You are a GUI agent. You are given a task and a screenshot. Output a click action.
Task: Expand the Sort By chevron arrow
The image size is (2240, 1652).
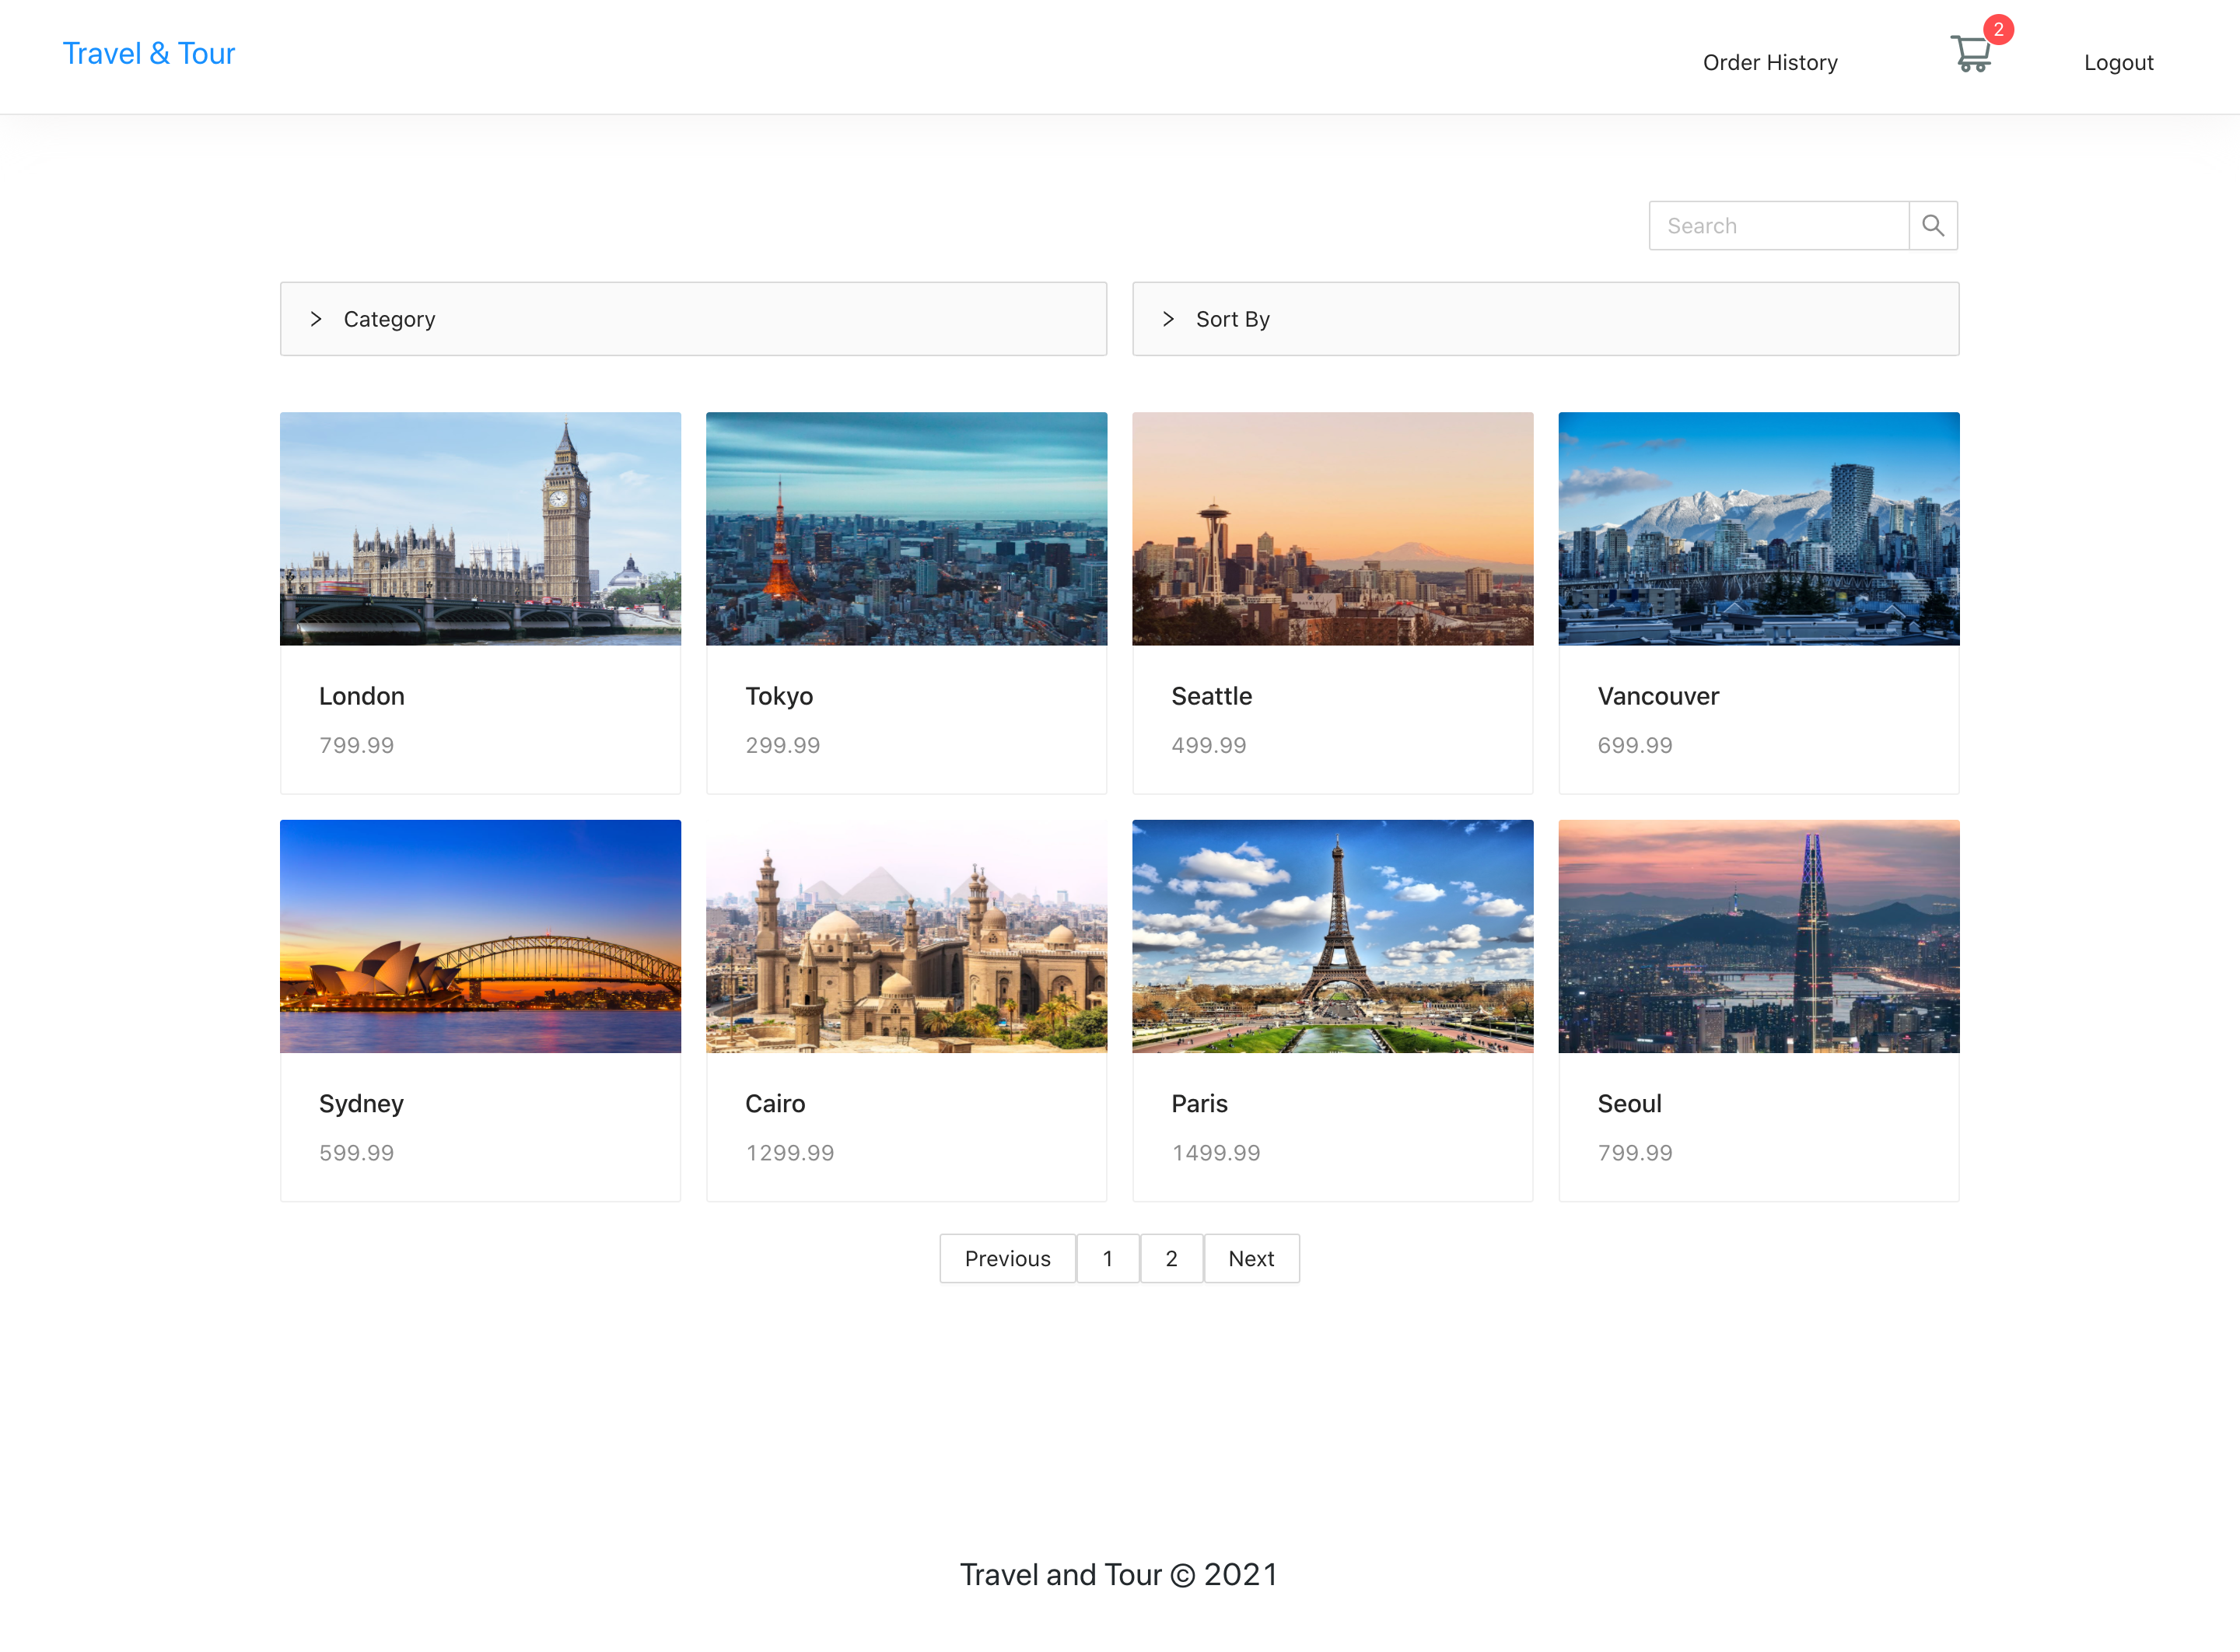coord(1168,319)
